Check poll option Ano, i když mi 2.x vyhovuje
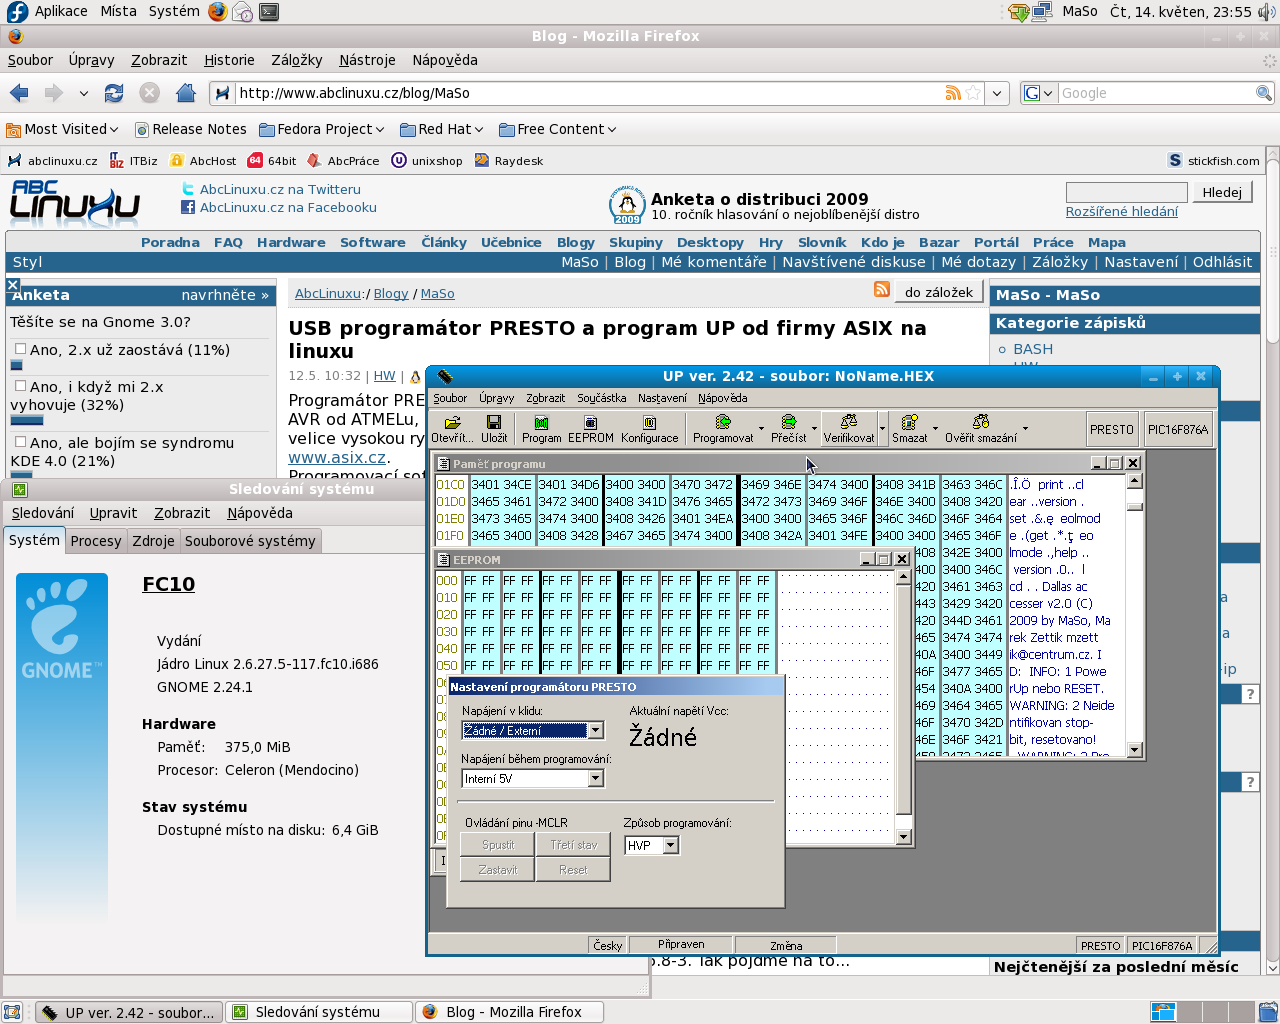This screenshot has height=1024, width=1280. point(20,386)
